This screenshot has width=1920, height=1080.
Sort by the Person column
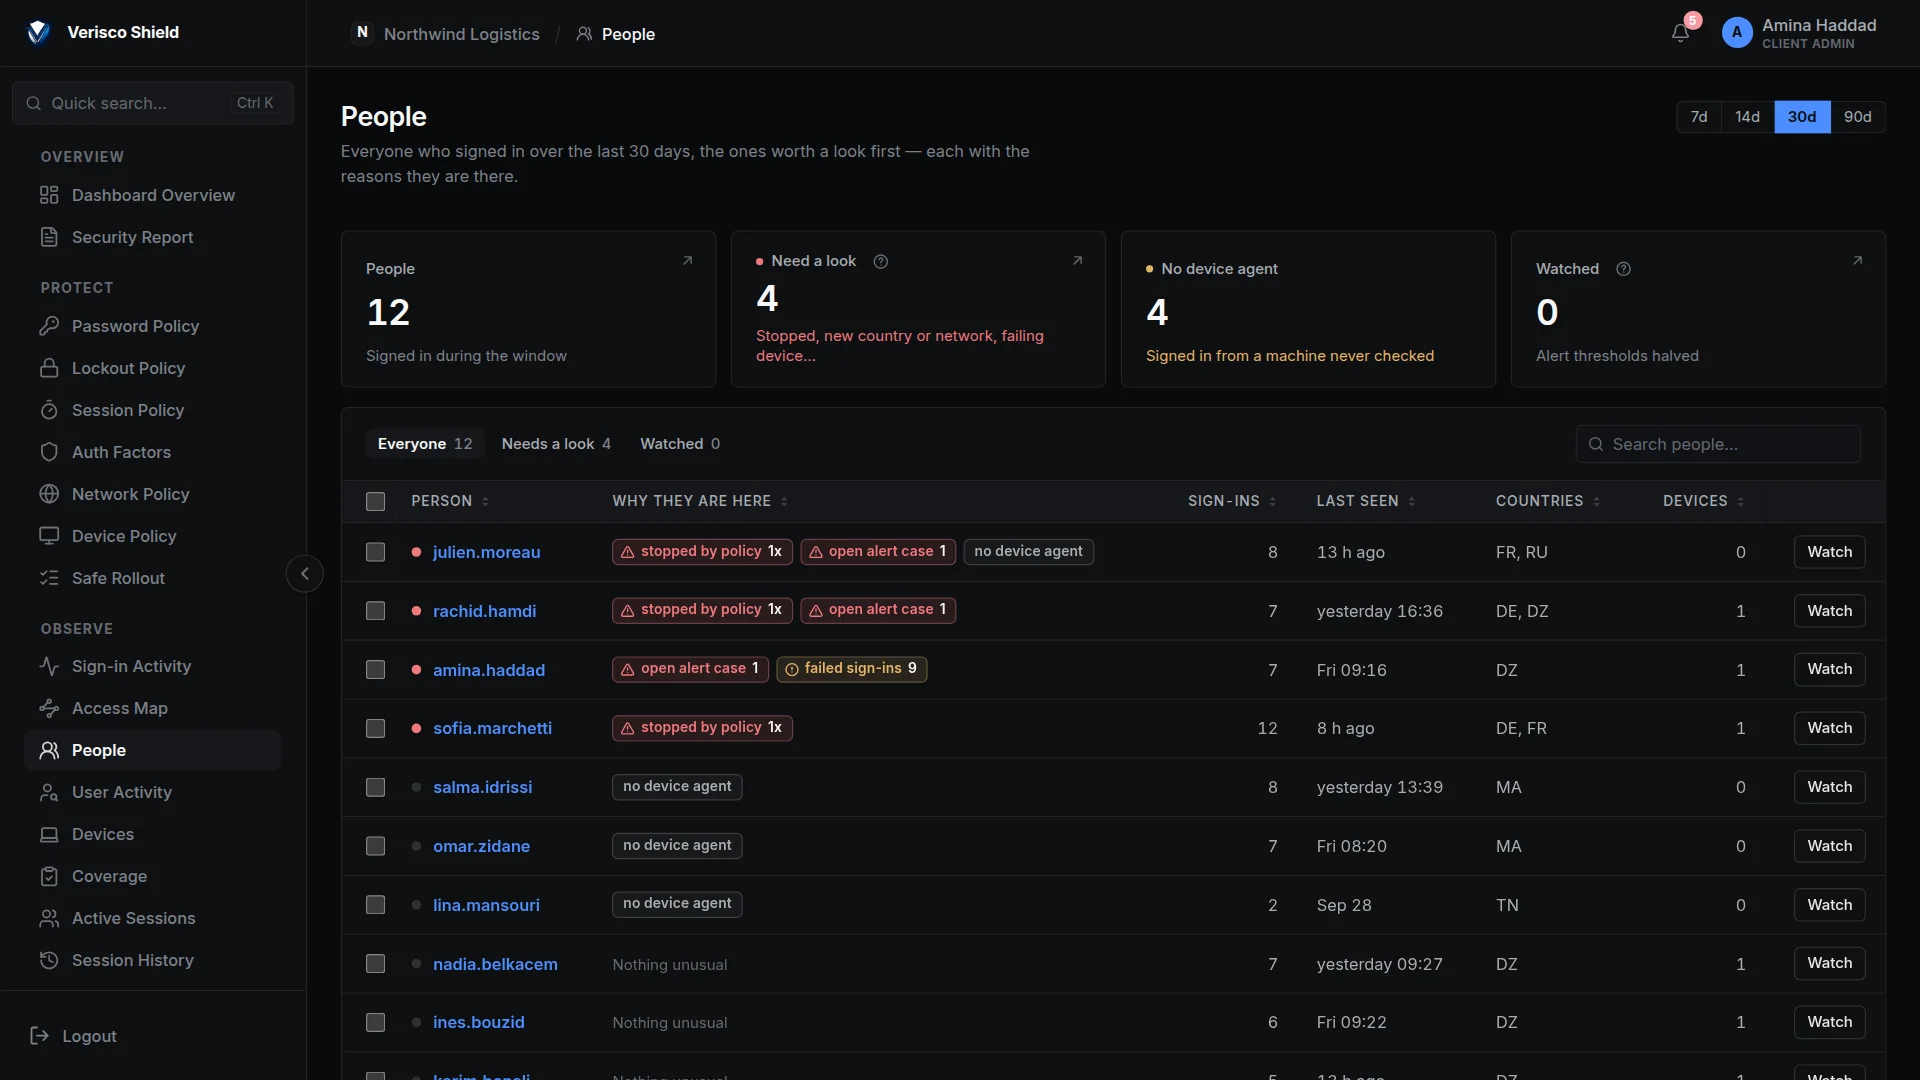tap(450, 501)
